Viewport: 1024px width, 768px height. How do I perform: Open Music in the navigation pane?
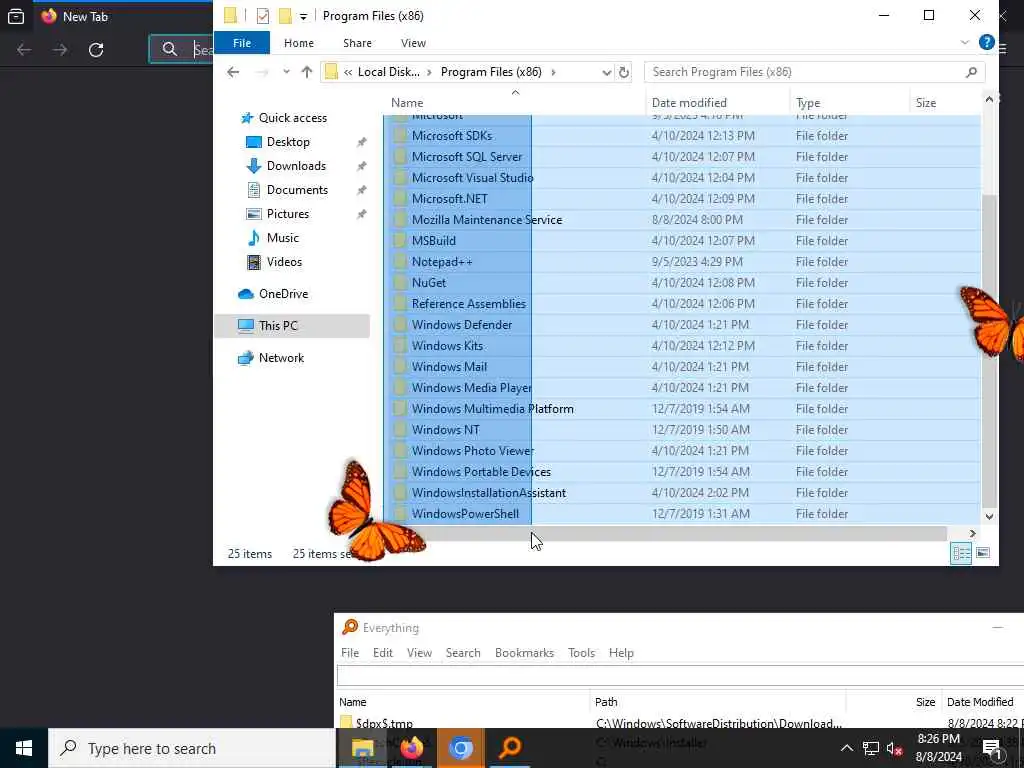tap(282, 238)
